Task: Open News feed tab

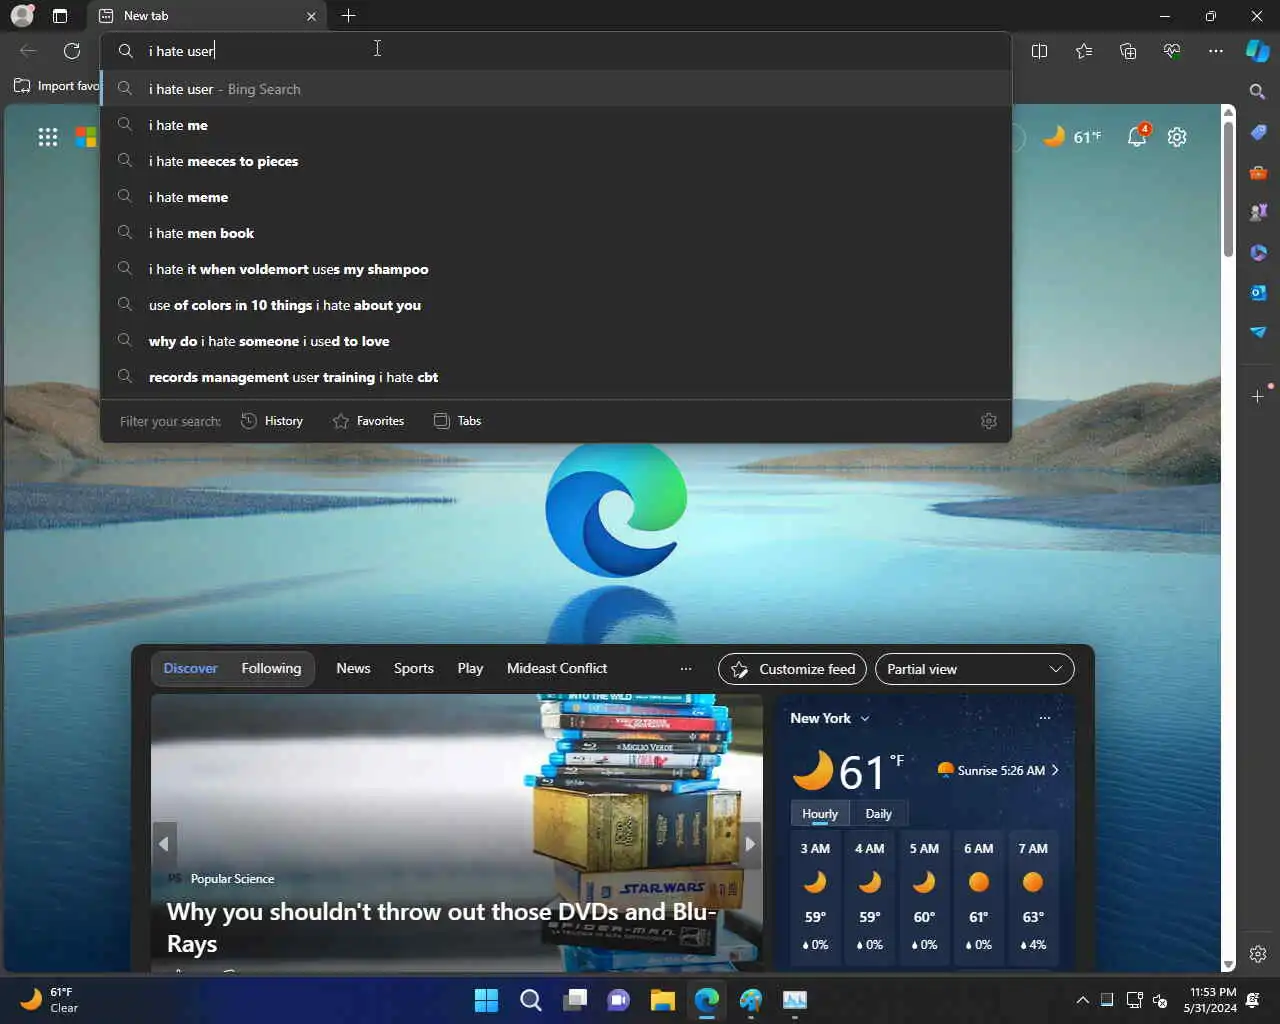Action: click(x=353, y=668)
